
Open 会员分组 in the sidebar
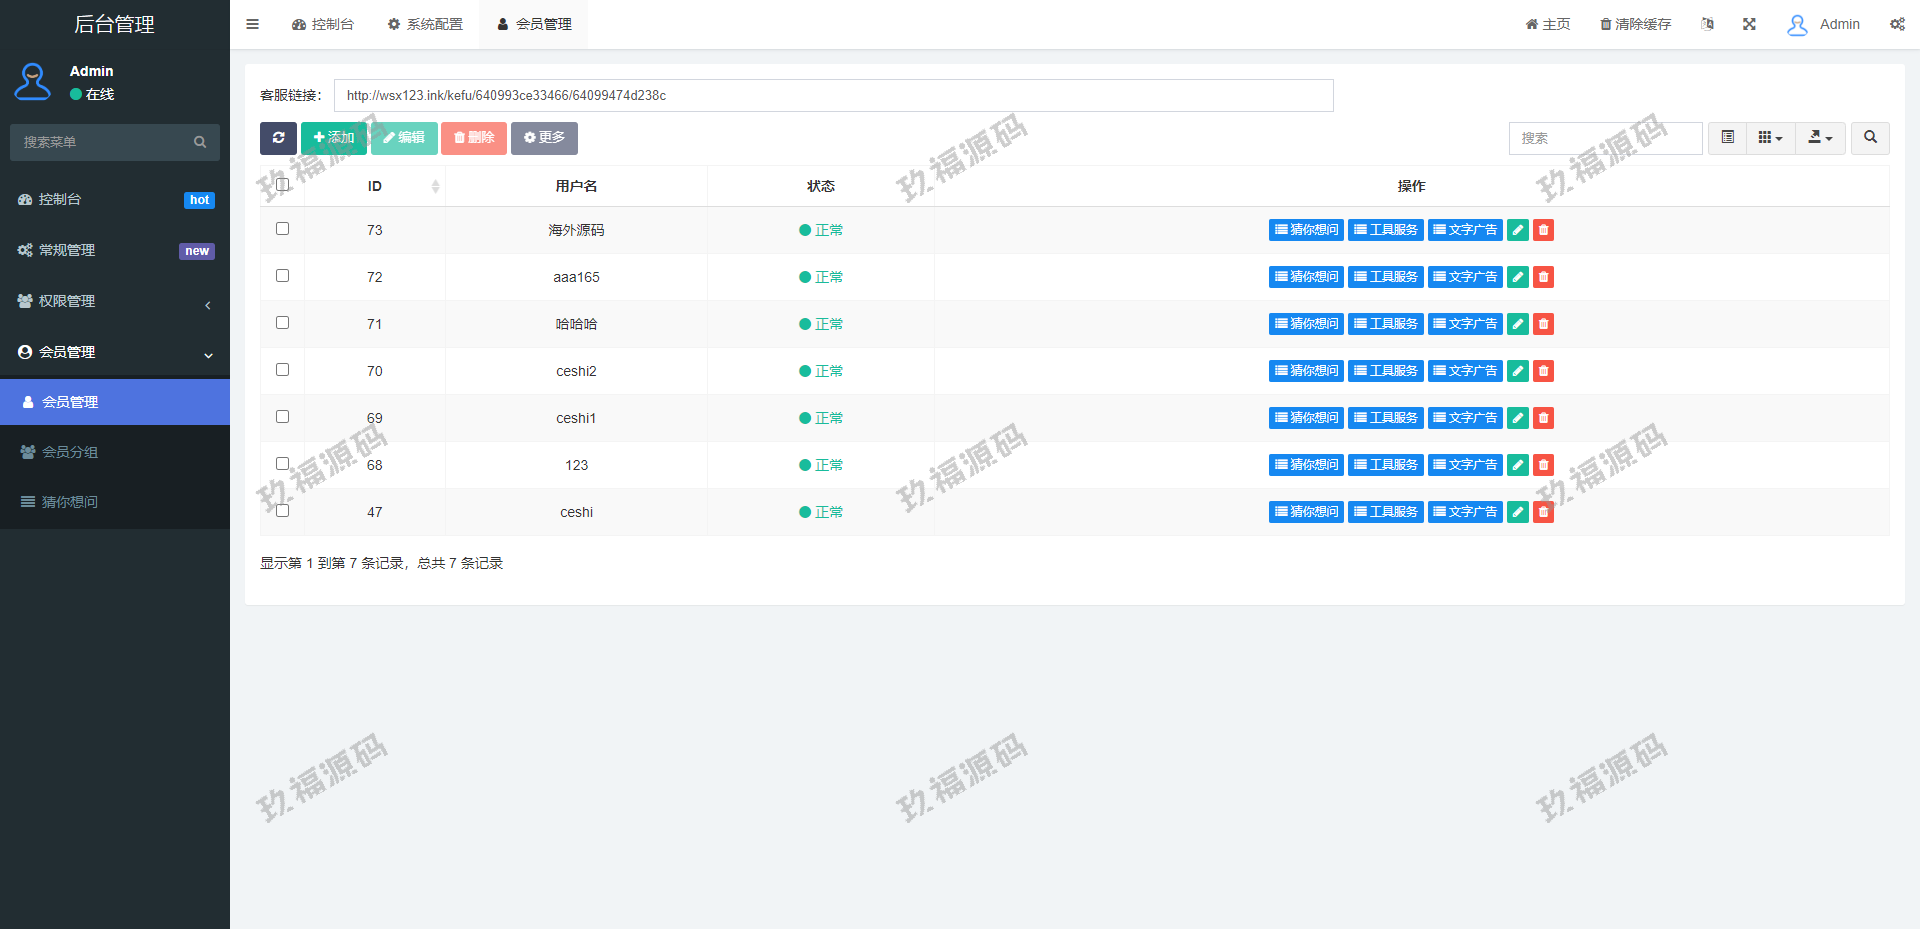tap(70, 452)
